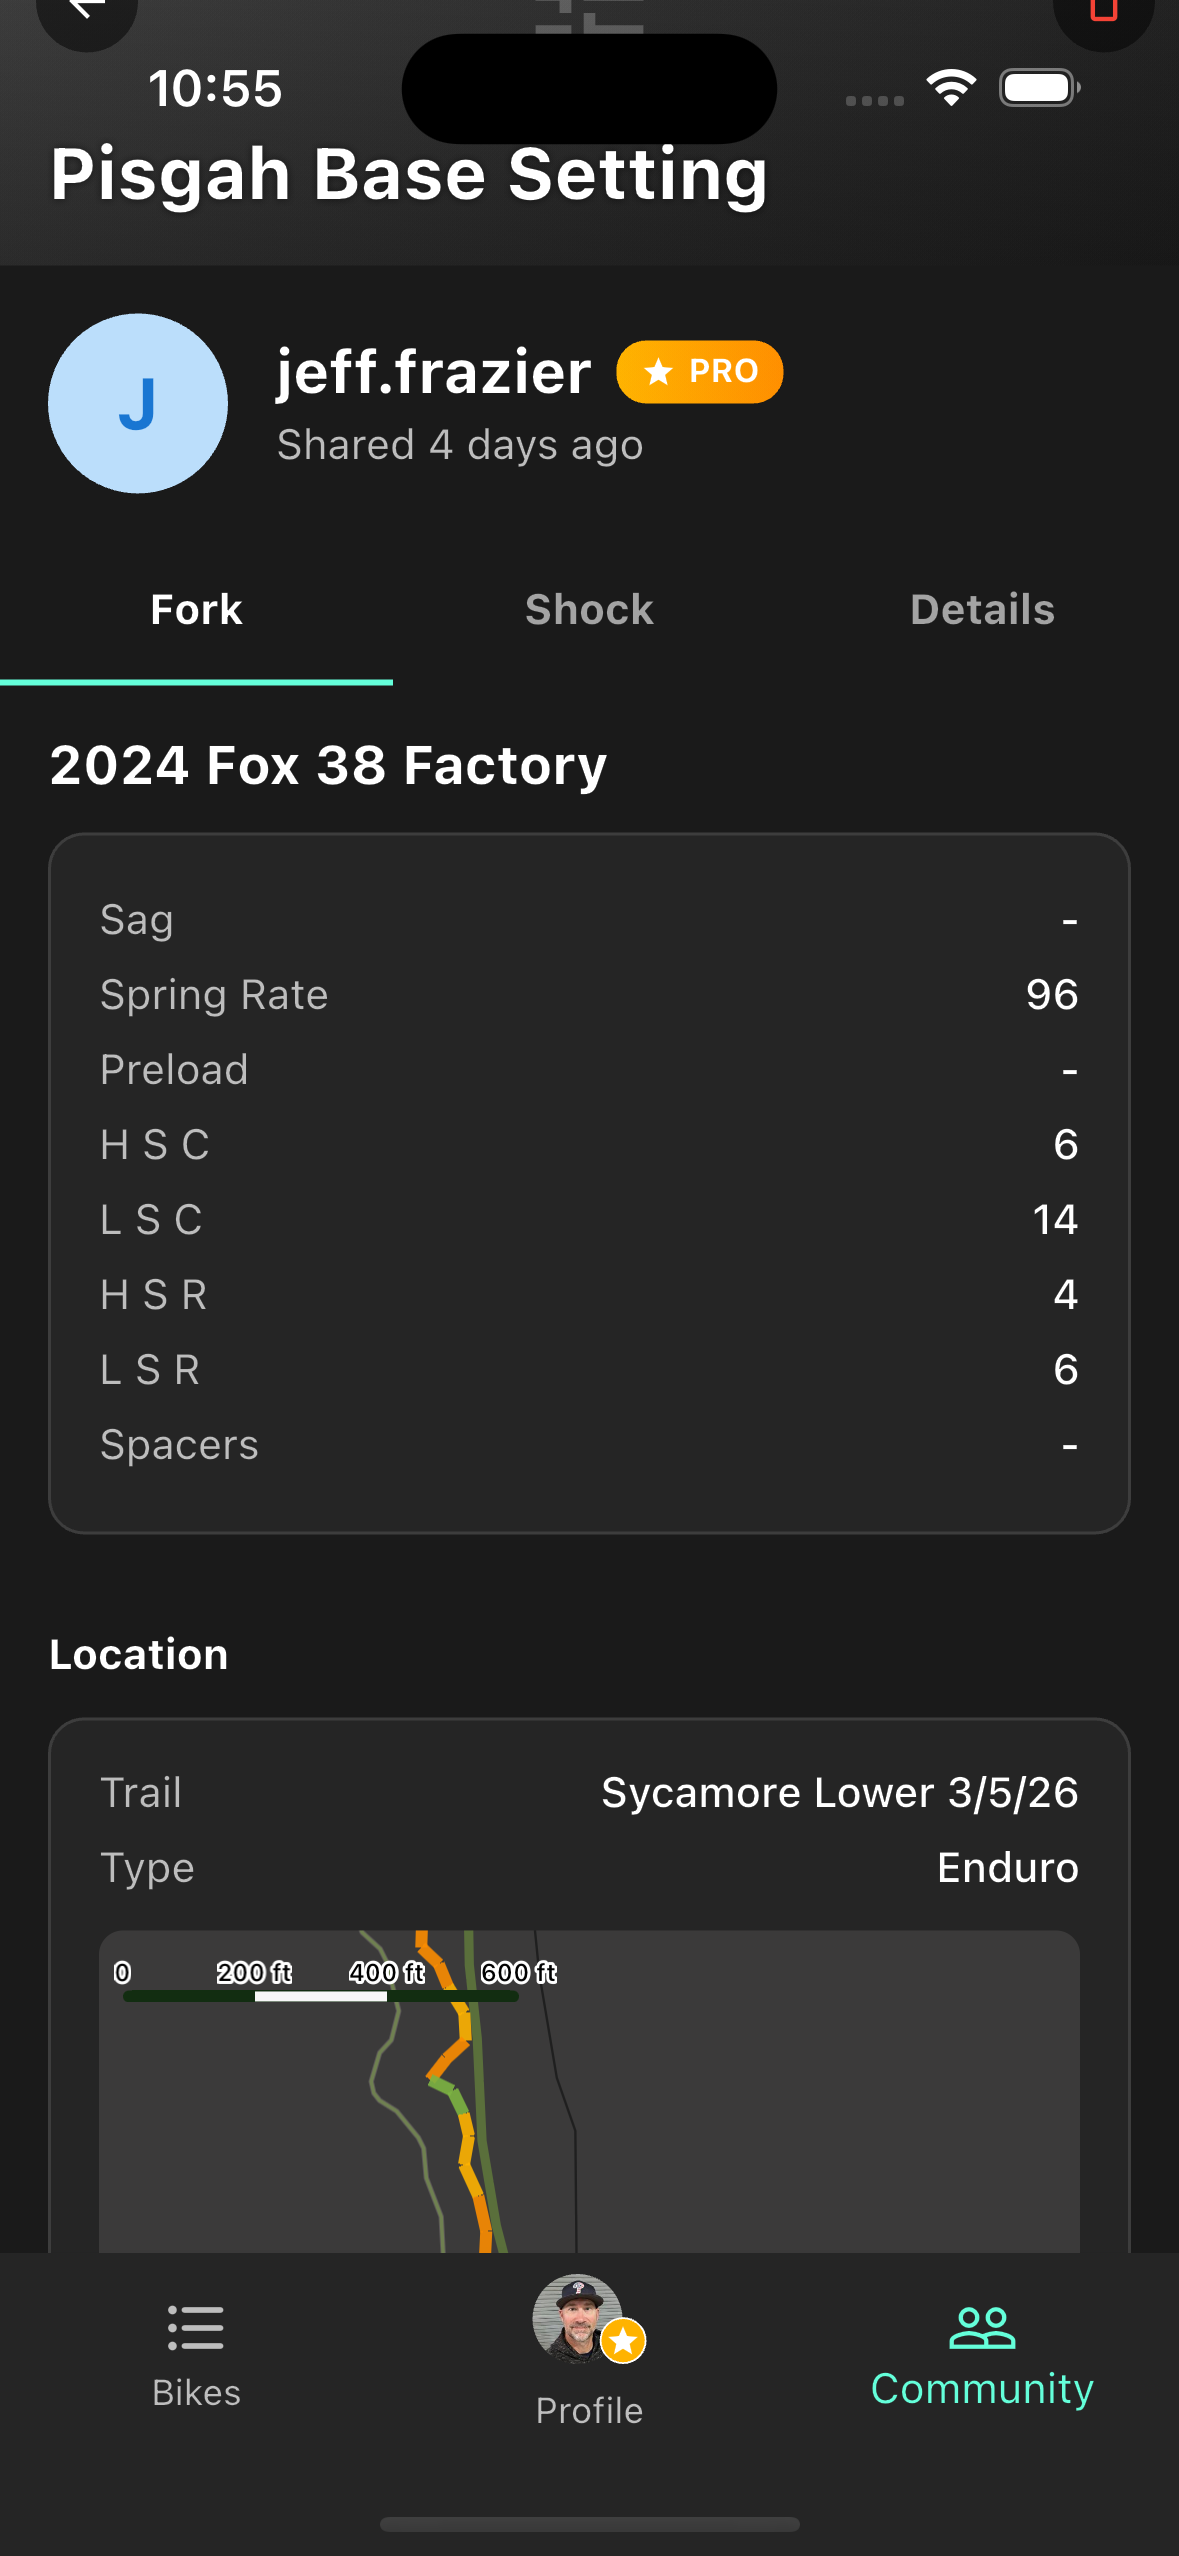Screen dimensions: 1179x2556
Task: Tap the Enduro type value
Action: tap(1007, 1868)
